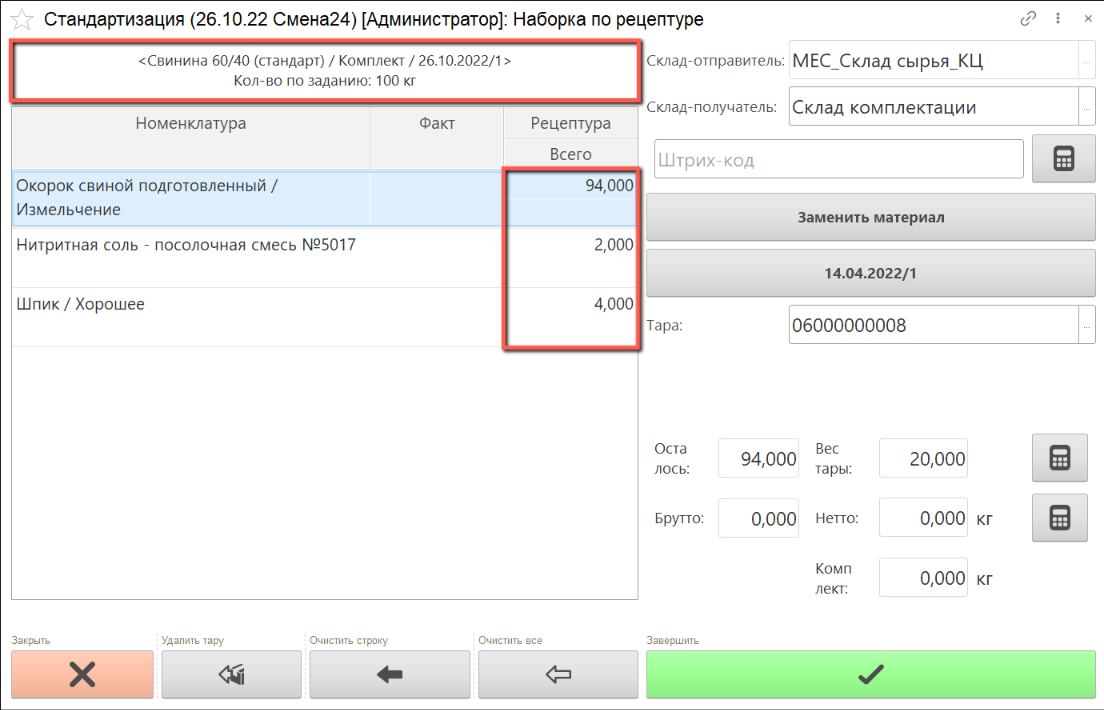Open calculator beside the barcode field
Image resolution: width=1104 pixels, height=710 pixels.
pyautogui.click(x=1063, y=159)
